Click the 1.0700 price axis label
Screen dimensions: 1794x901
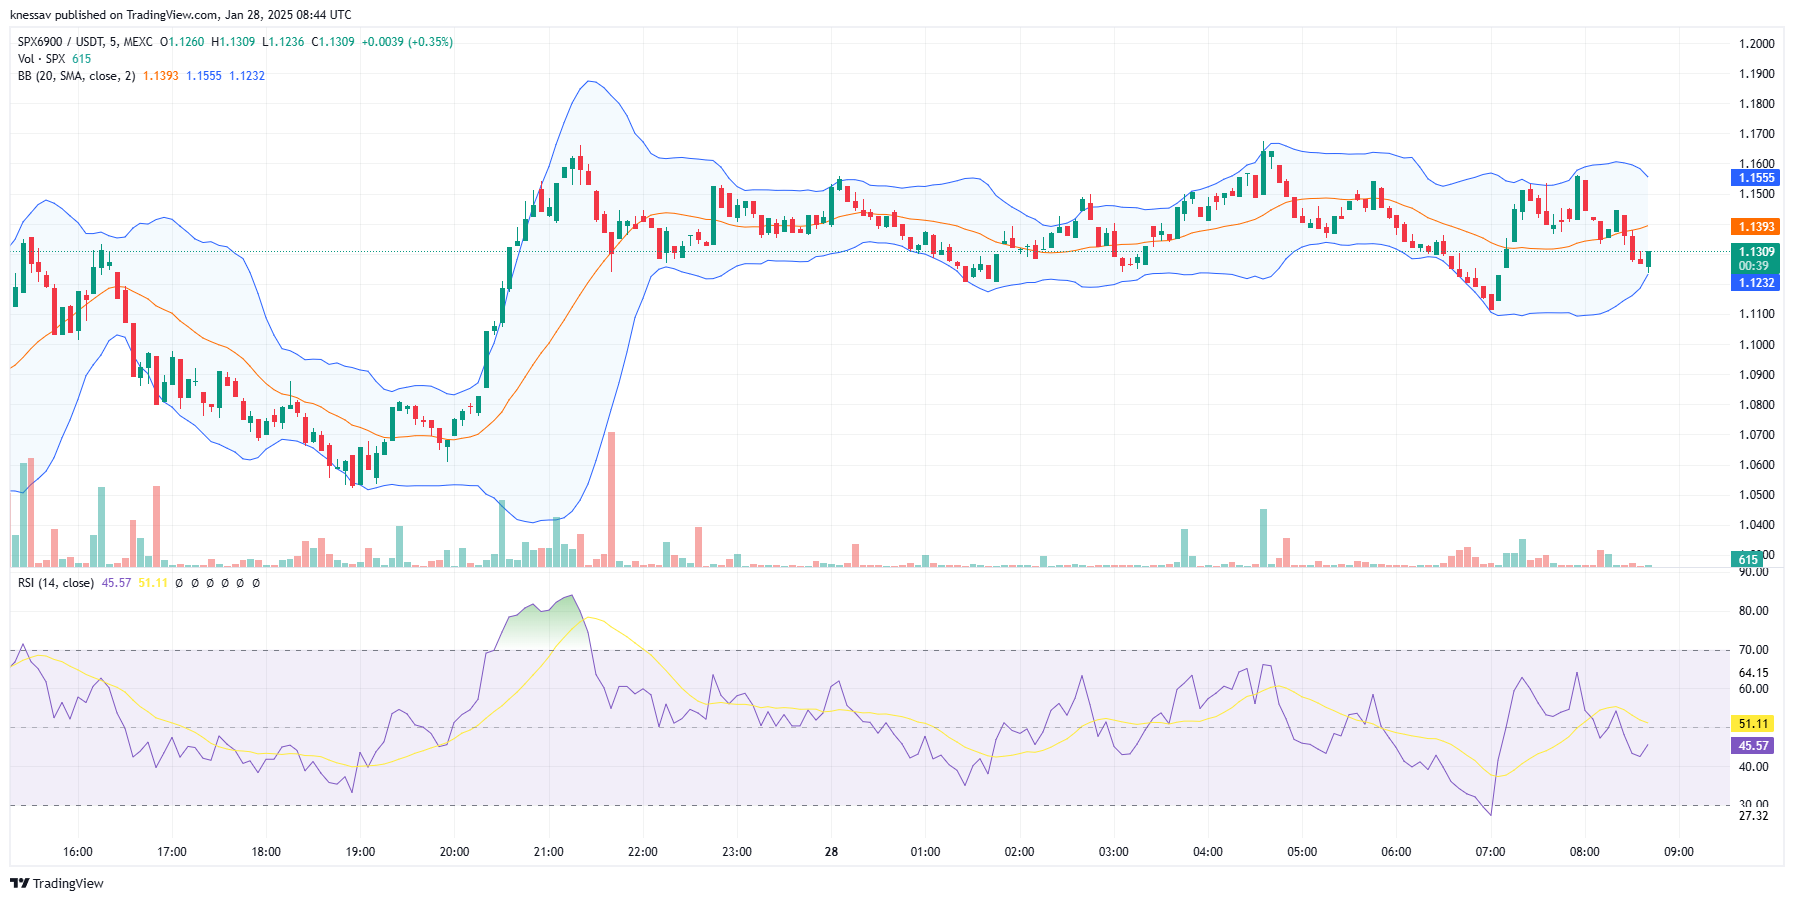pyautogui.click(x=1757, y=435)
